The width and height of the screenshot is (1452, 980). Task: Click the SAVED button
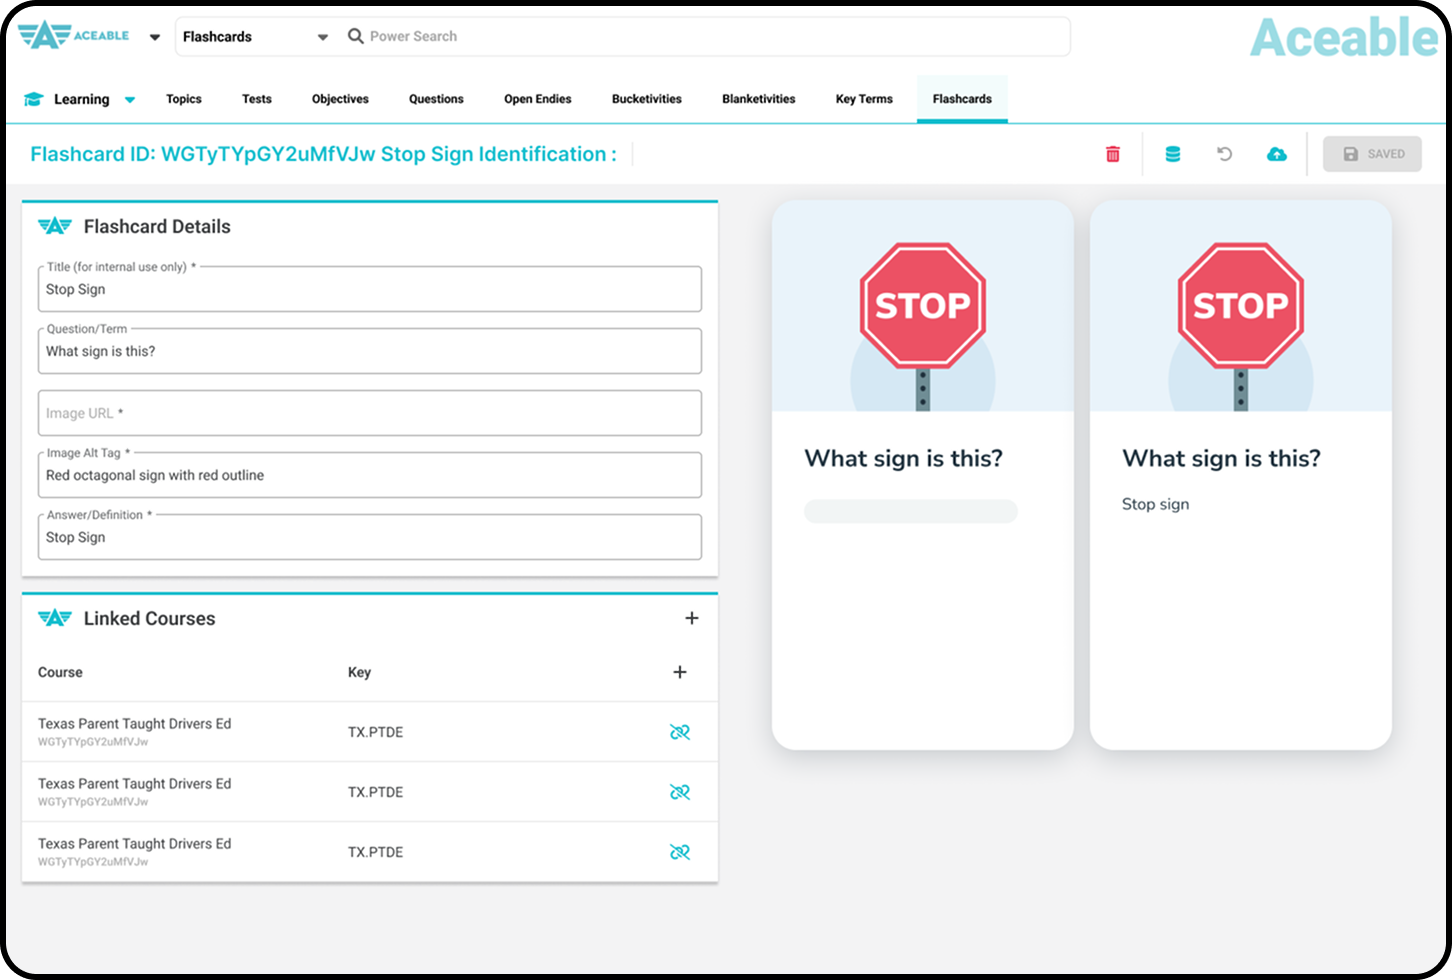click(1372, 154)
